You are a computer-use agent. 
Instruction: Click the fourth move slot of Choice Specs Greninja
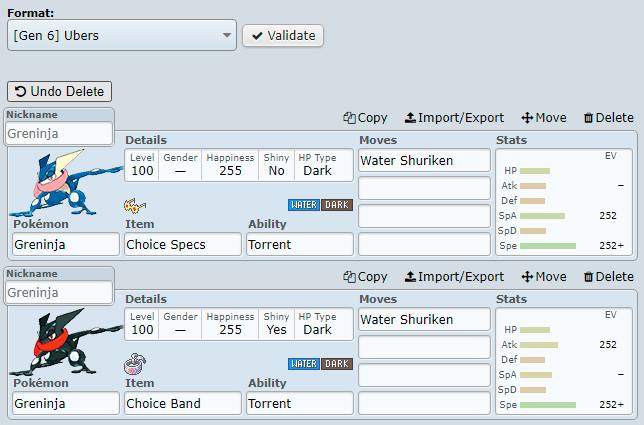pos(424,244)
